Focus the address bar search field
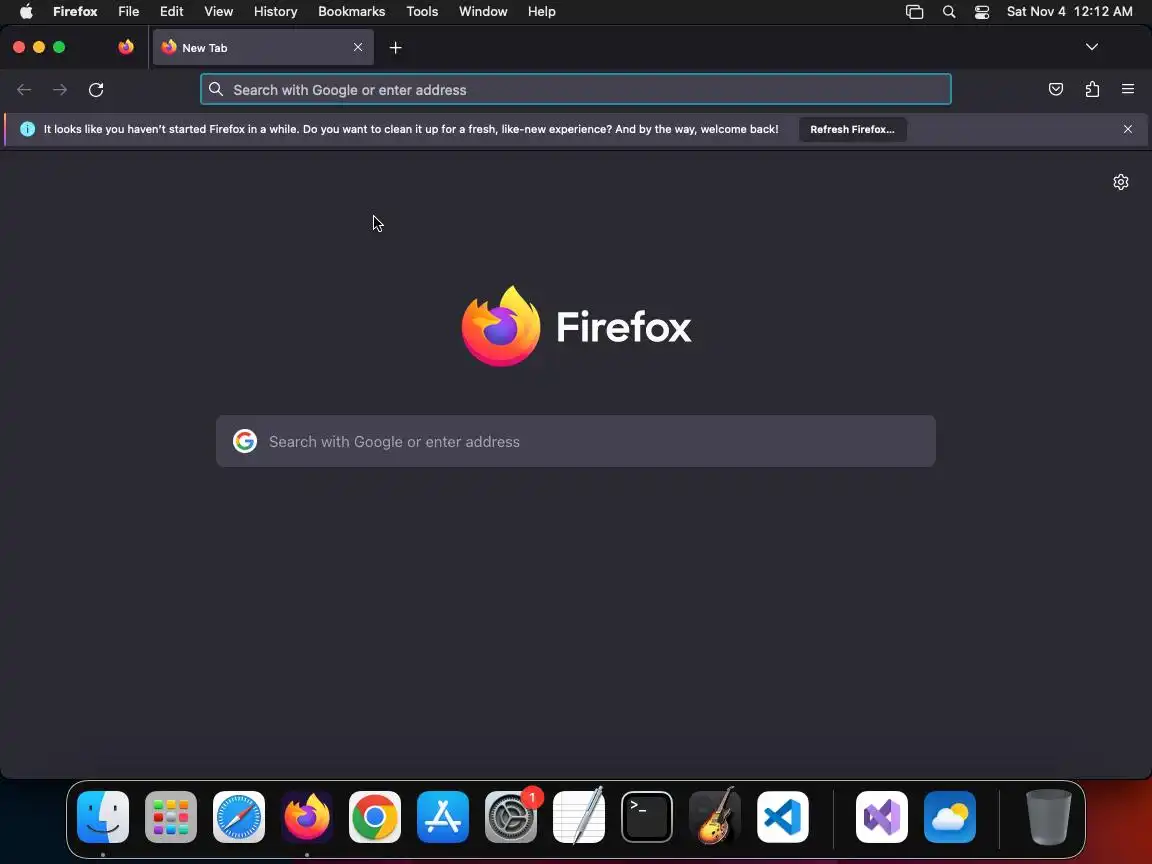 point(576,90)
